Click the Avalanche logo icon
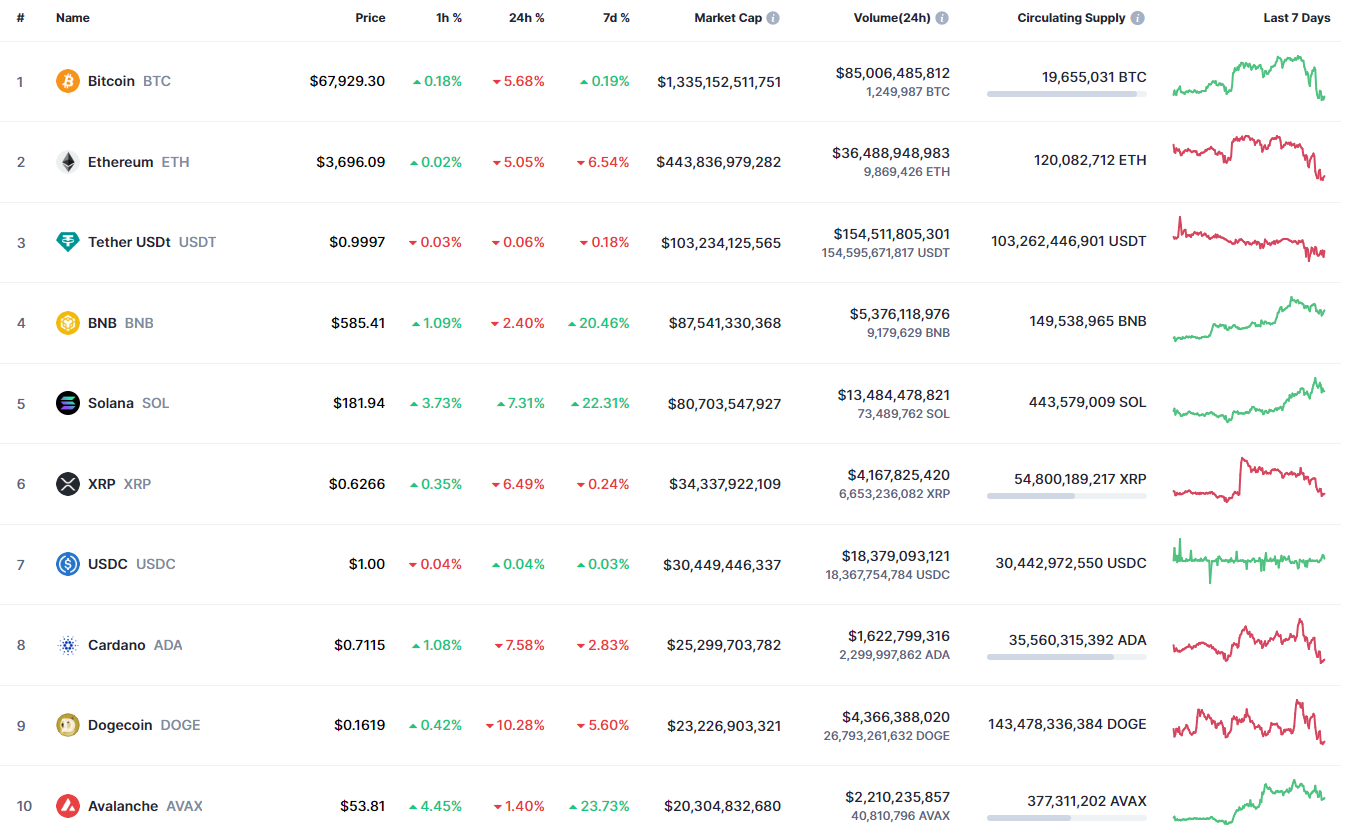This screenshot has height=837, width=1360. 68,806
